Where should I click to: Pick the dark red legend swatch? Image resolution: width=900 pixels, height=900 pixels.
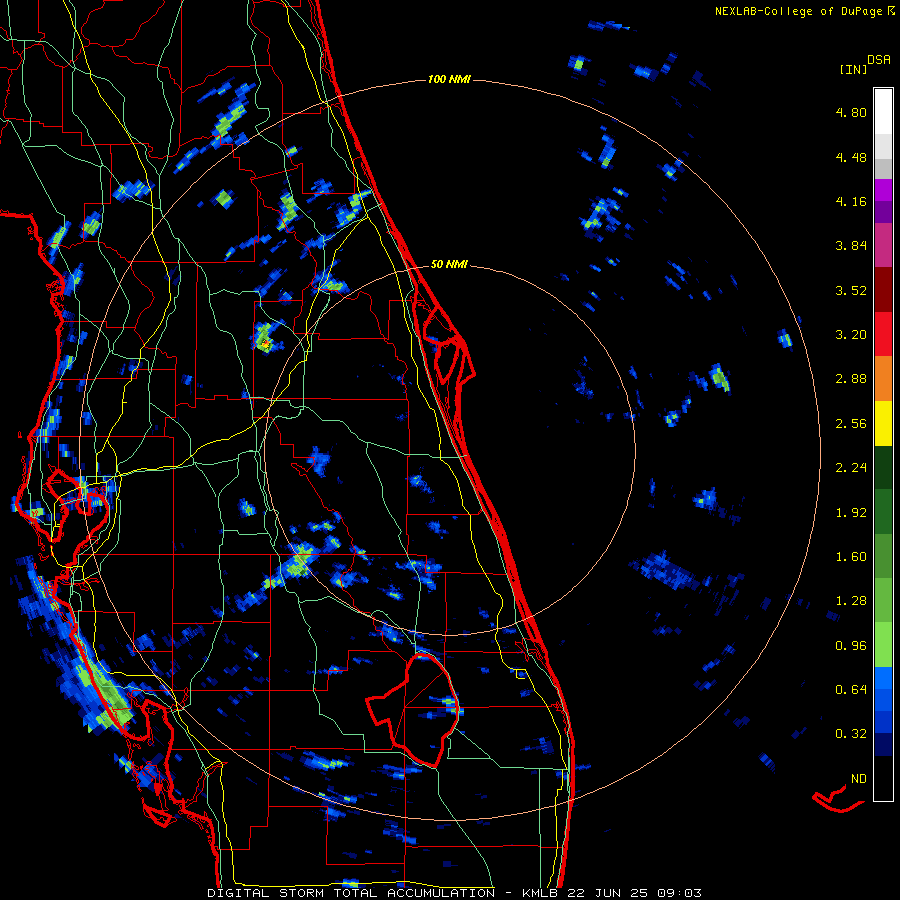[x=883, y=290]
